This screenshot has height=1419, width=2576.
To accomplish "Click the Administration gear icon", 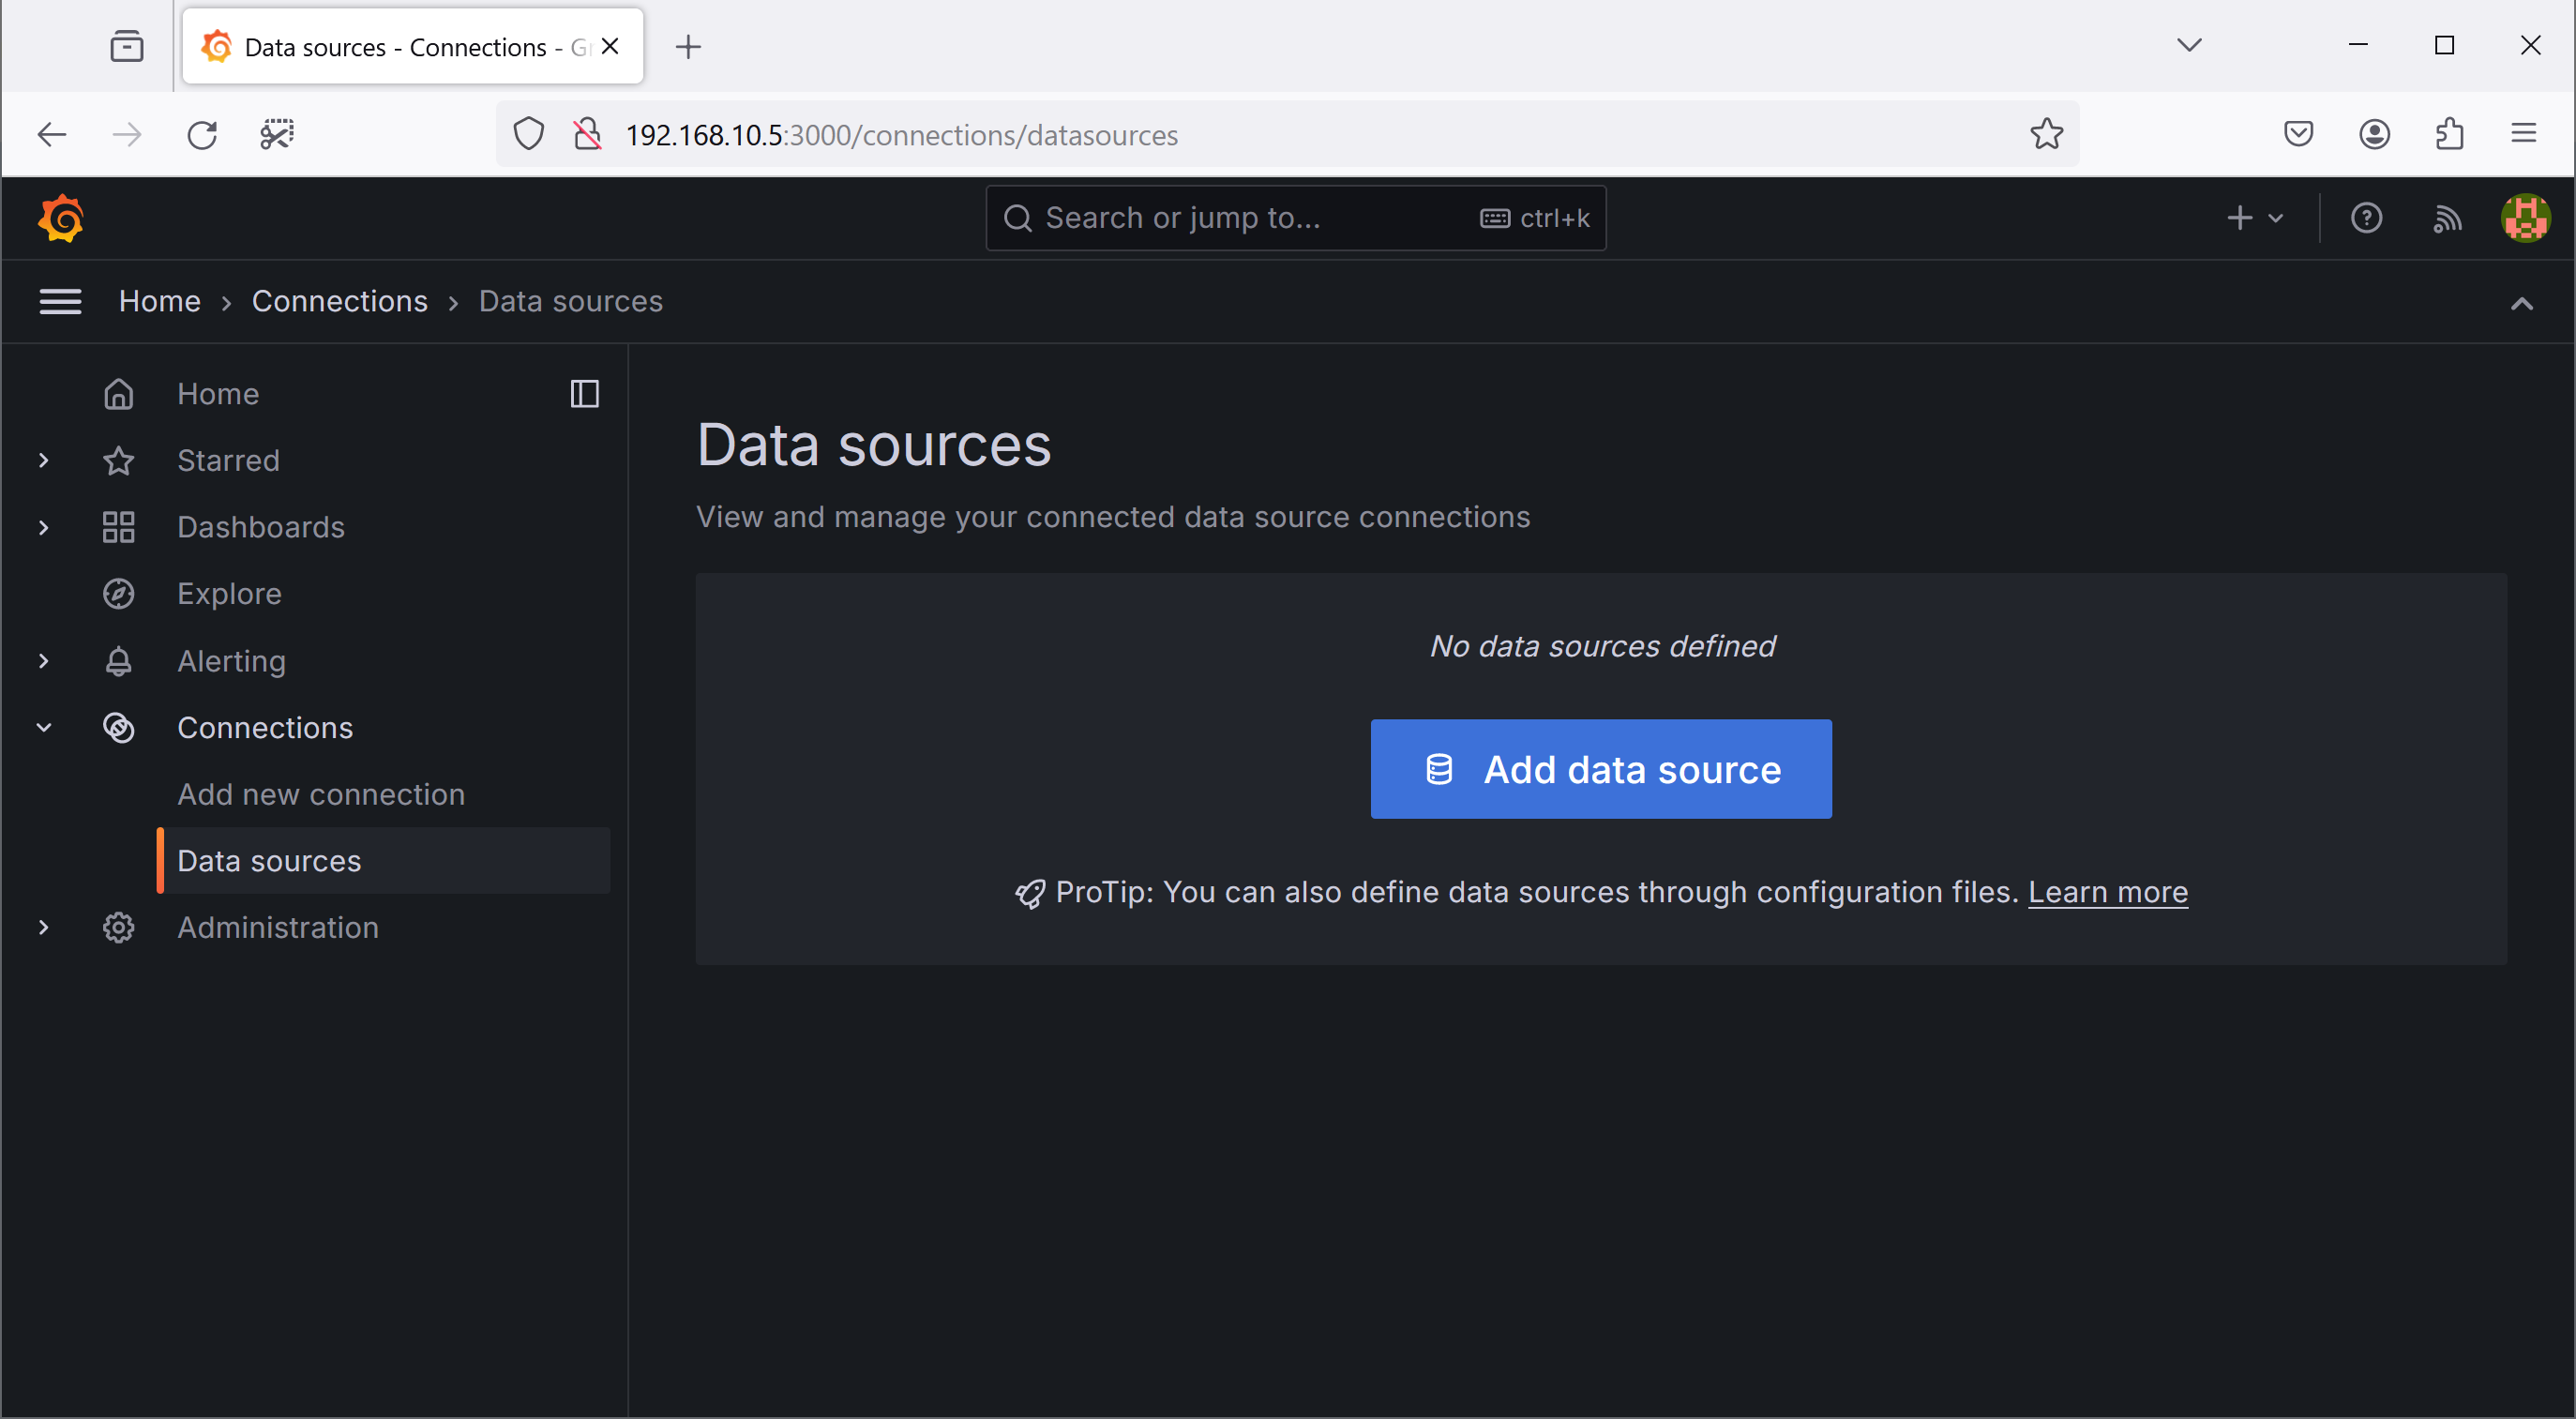I will pos(119,927).
